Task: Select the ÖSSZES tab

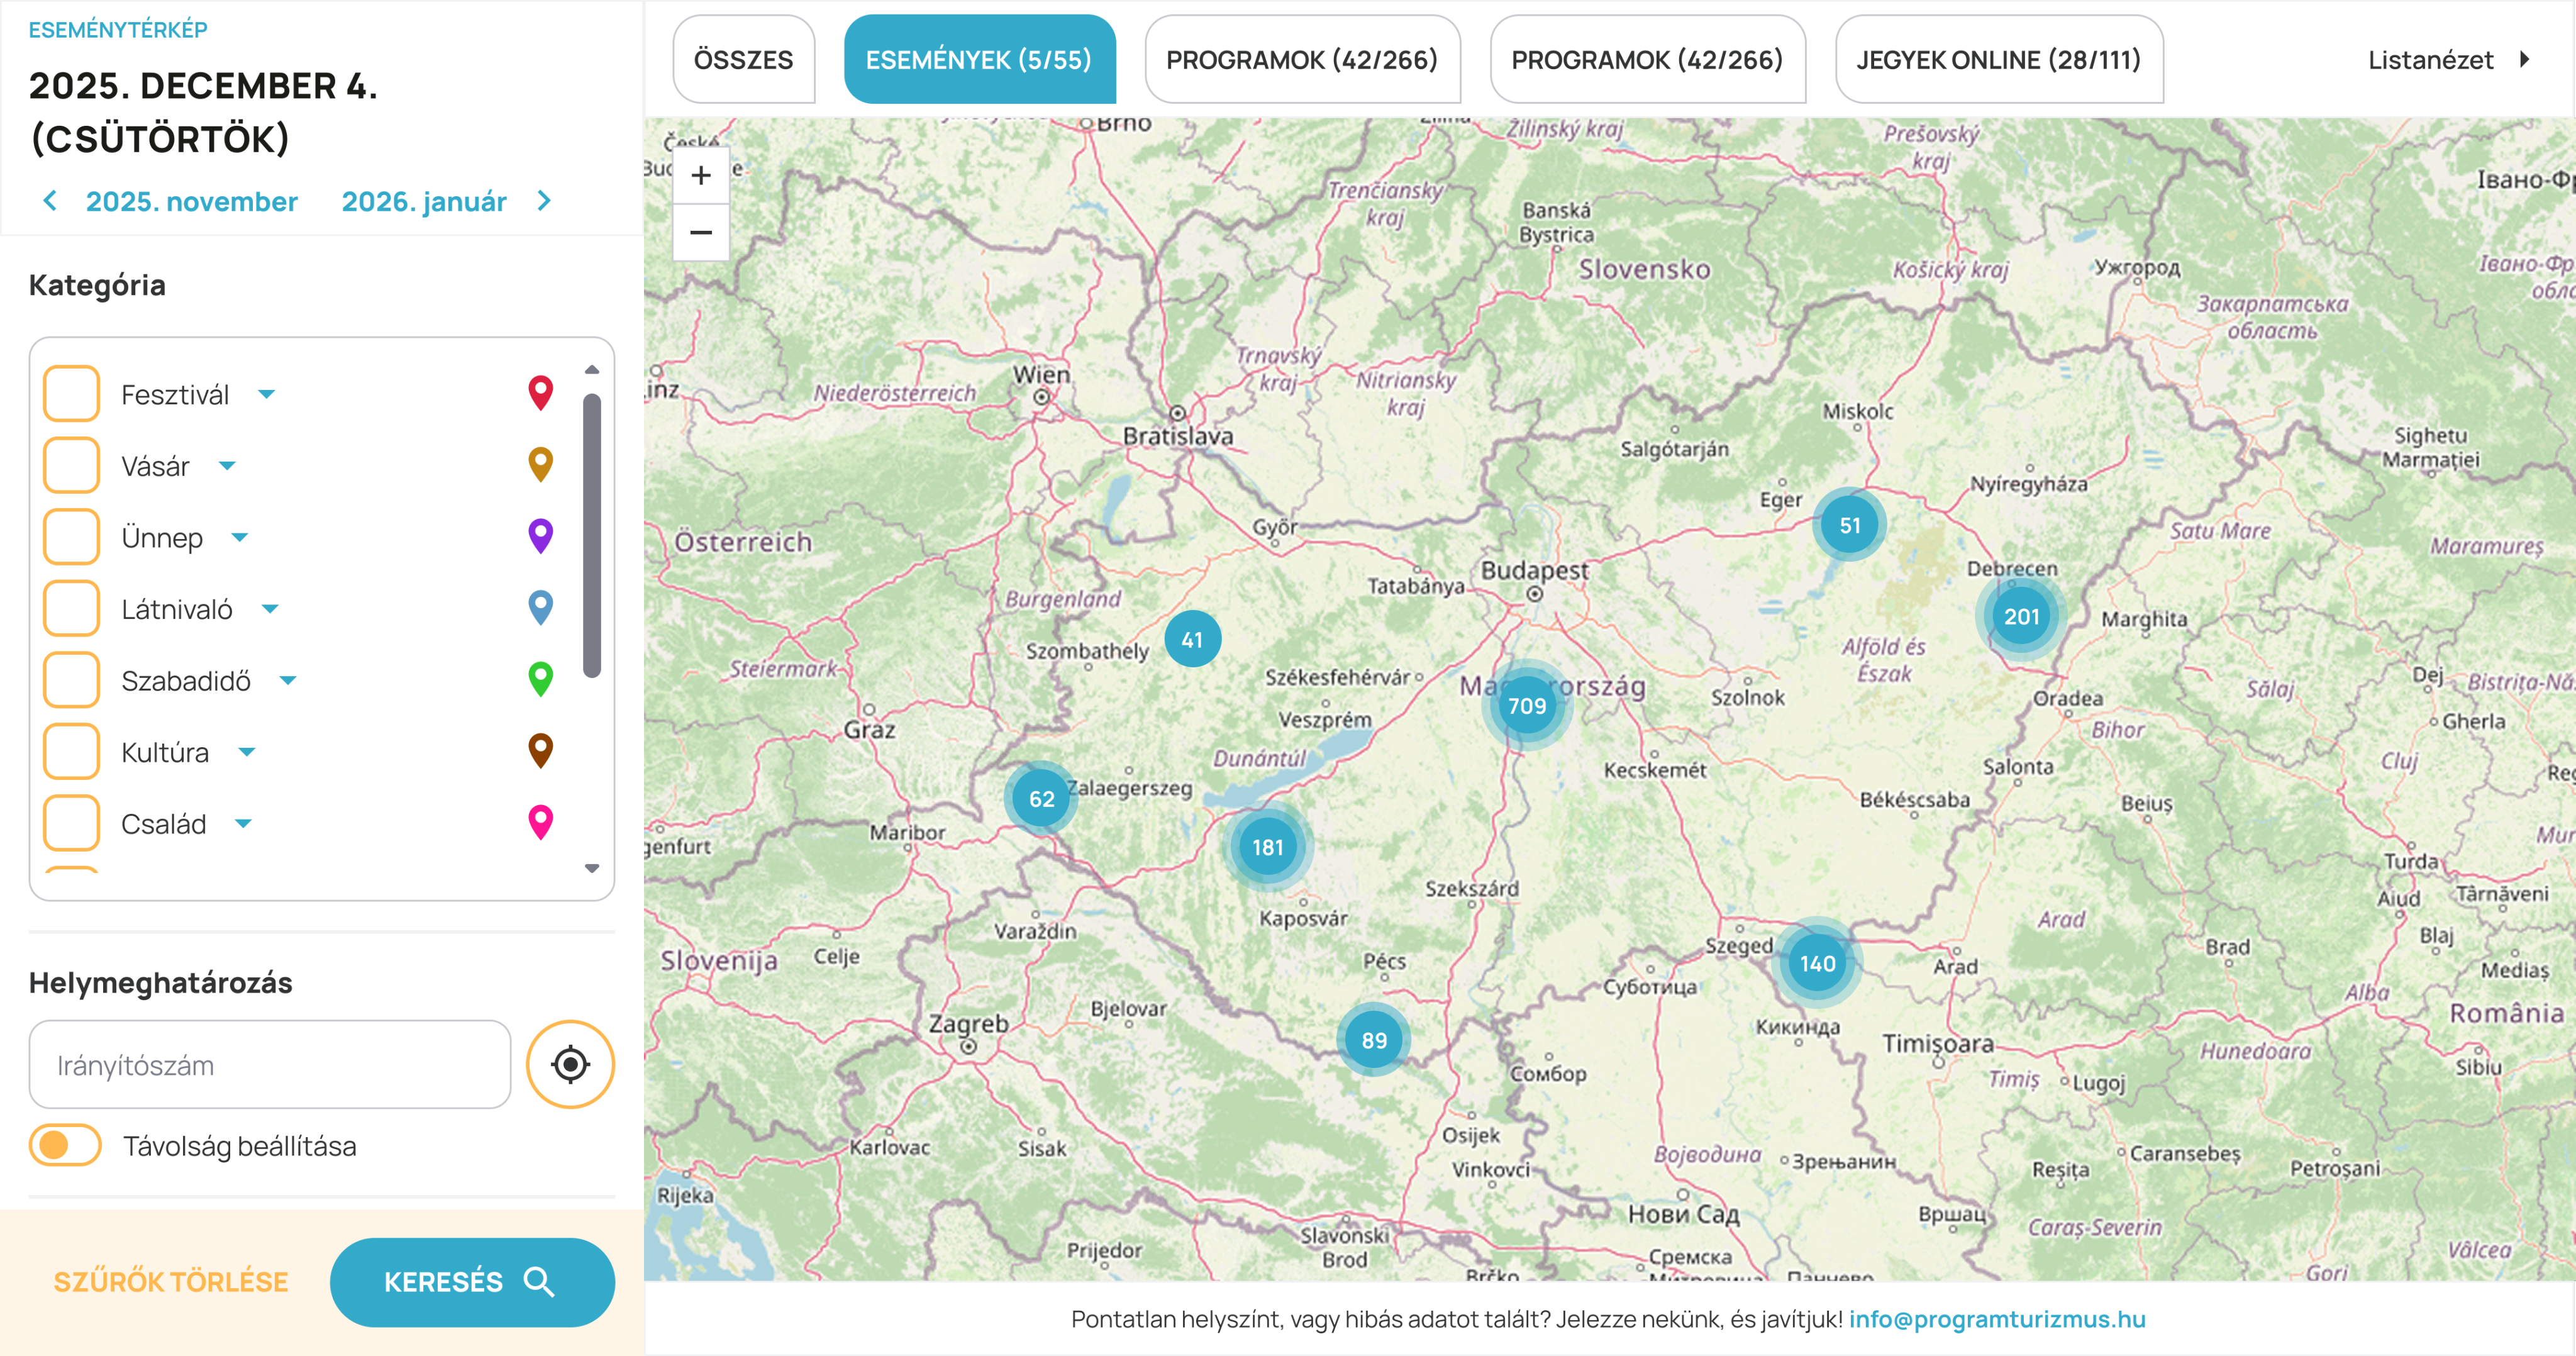Action: (744, 59)
